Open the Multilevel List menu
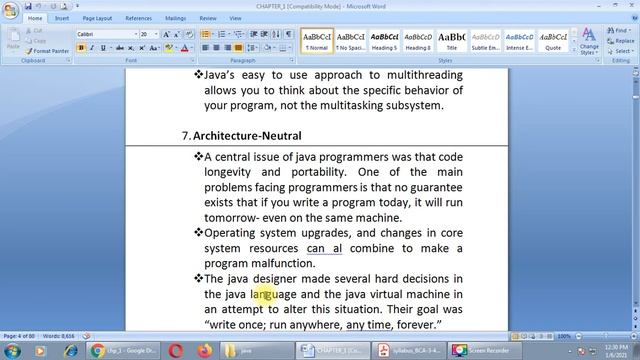 (238, 34)
